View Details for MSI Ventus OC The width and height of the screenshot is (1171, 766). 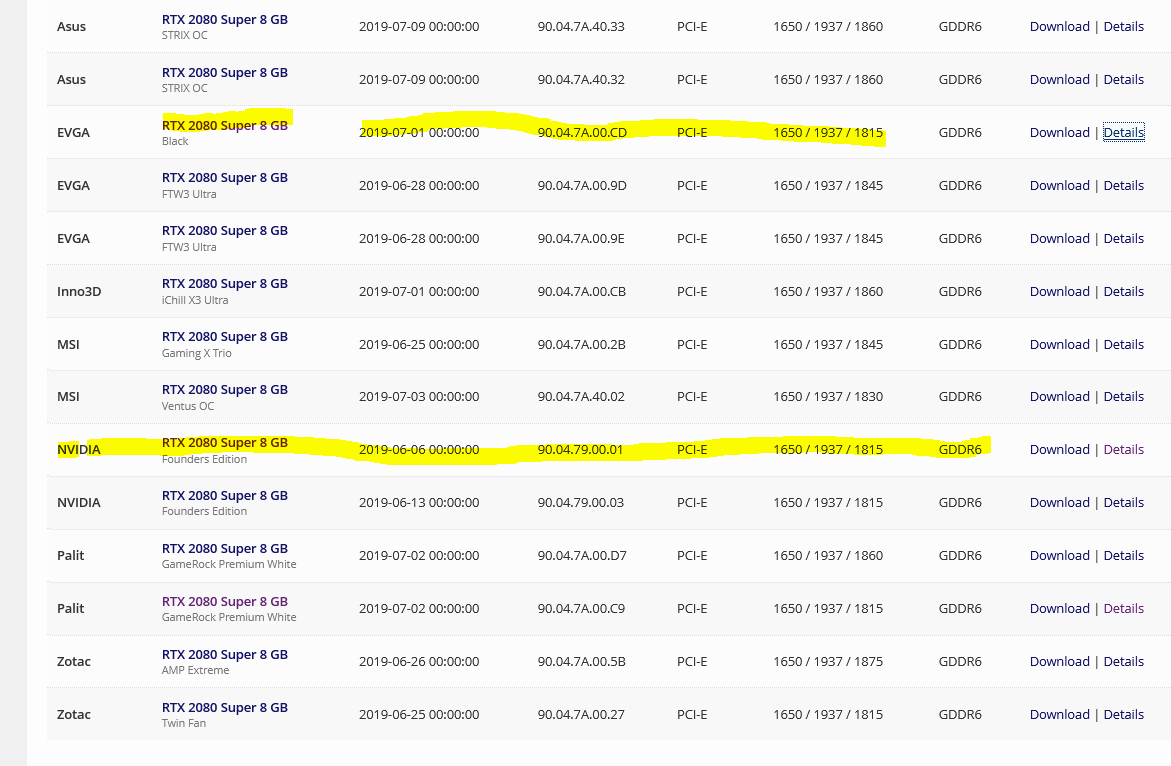pos(1123,397)
